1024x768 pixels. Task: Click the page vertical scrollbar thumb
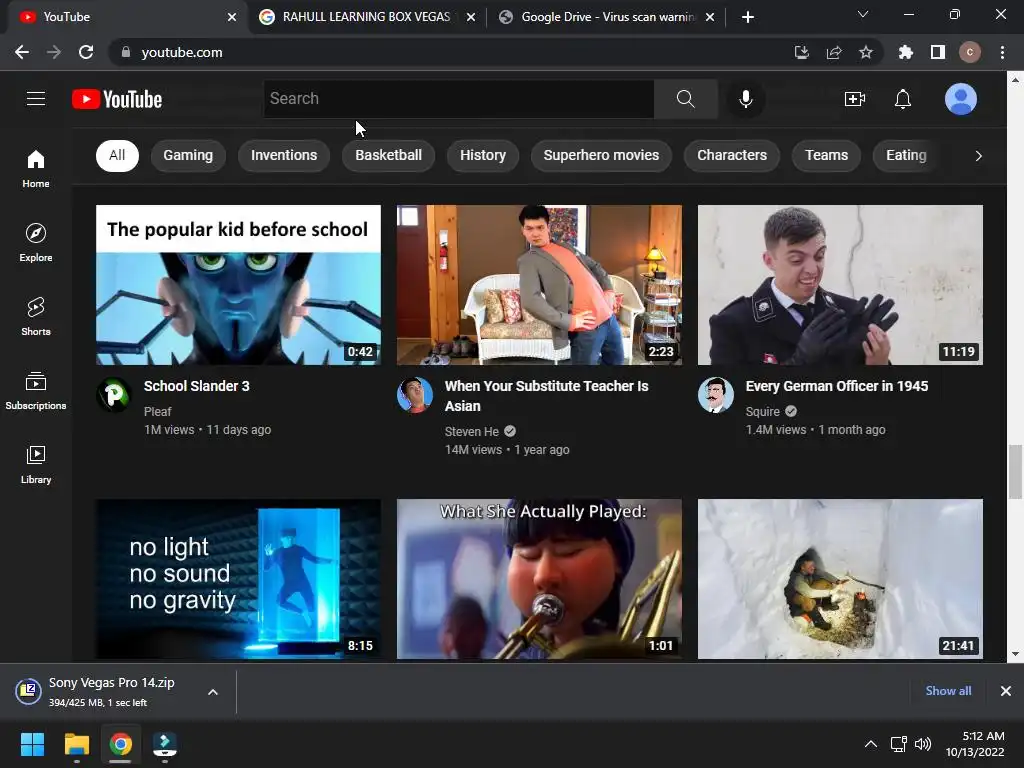pyautogui.click(x=1015, y=472)
